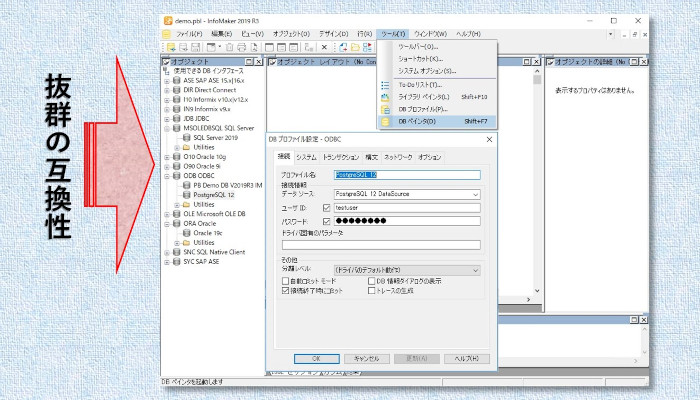
Task: Click the DB Painter icon in Tools menu
Action: pos(386,121)
